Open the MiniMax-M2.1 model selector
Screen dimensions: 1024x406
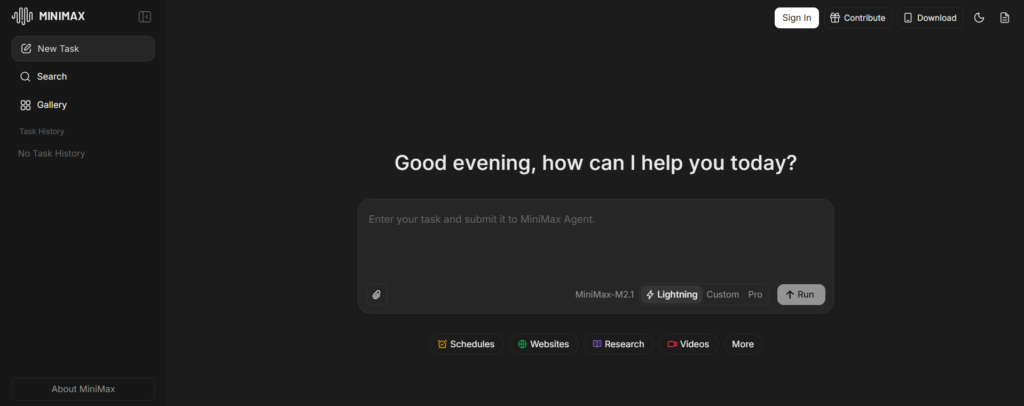click(604, 295)
